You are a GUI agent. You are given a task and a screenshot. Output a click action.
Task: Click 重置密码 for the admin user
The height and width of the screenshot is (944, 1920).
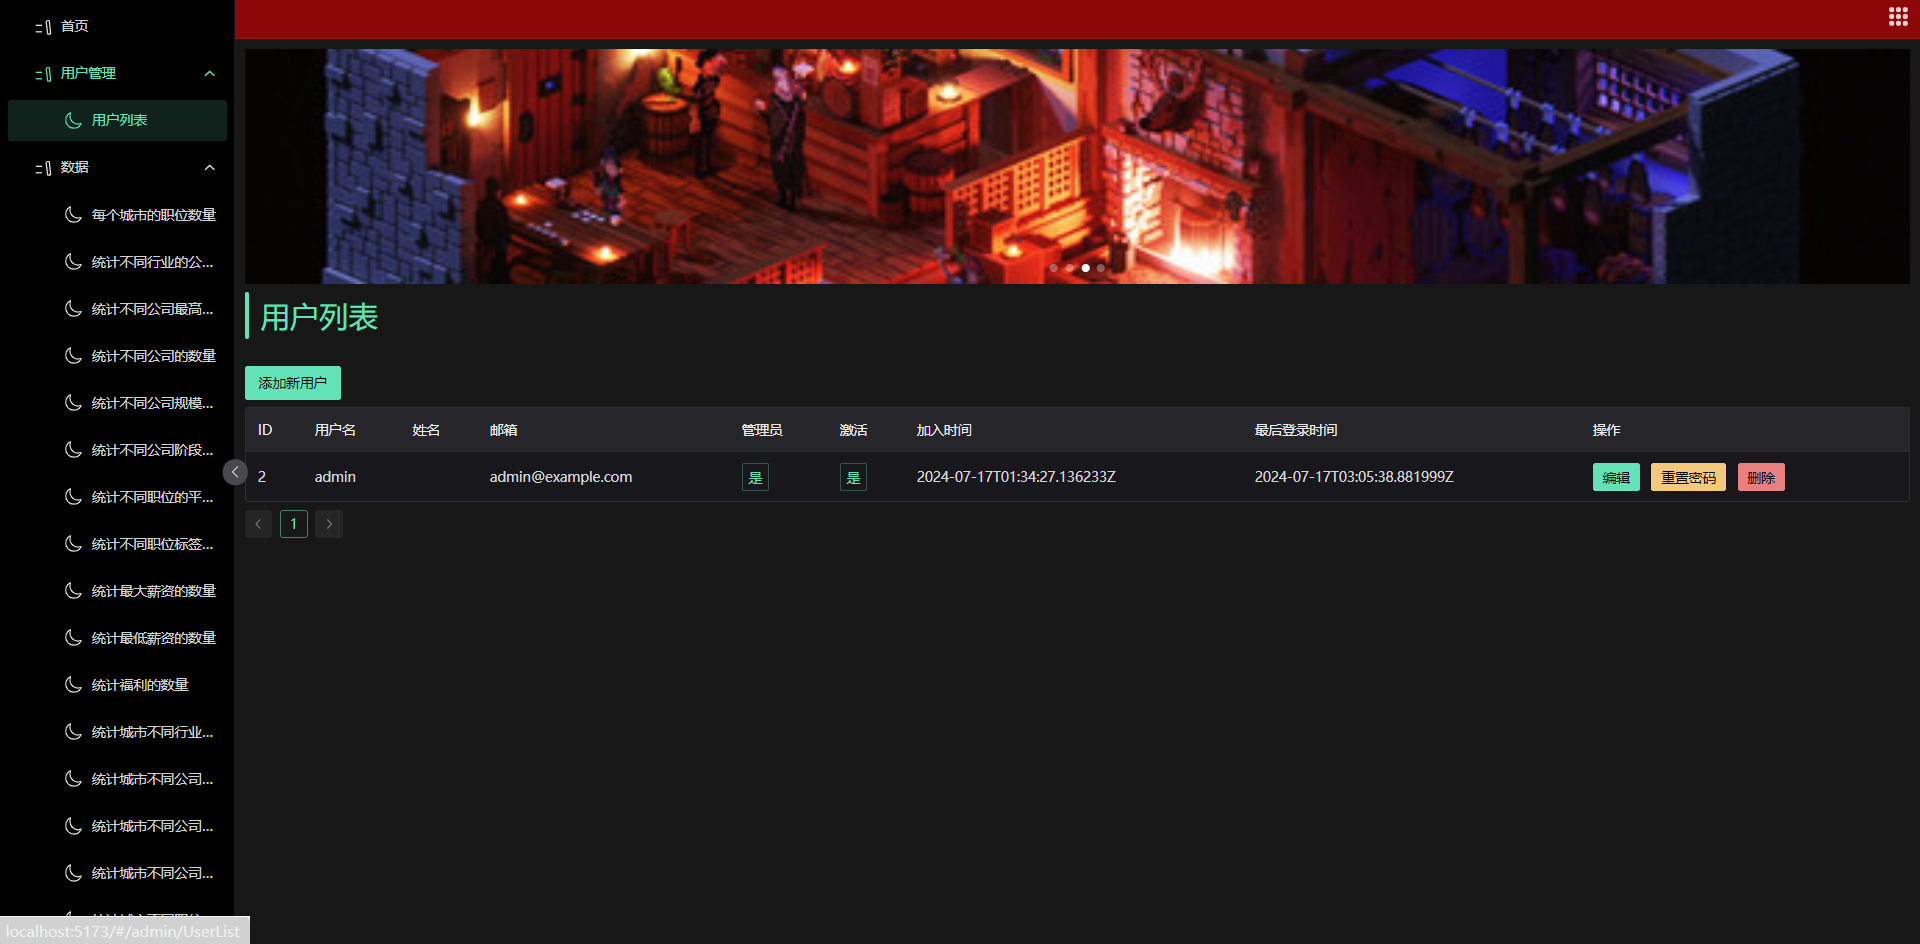[1688, 478]
